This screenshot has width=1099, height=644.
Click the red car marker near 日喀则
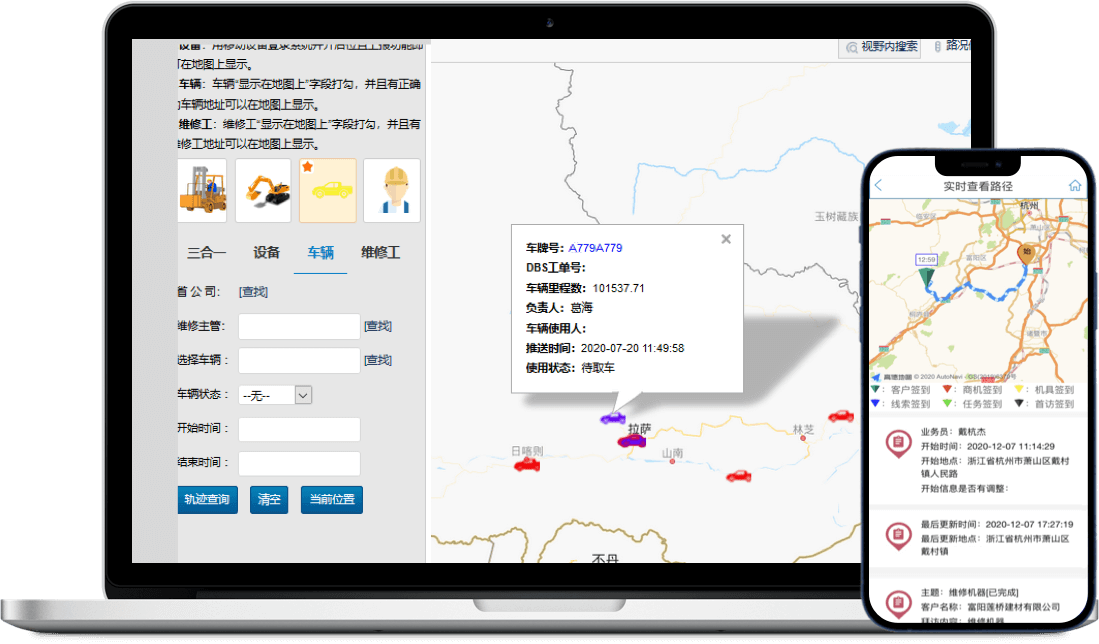point(527,465)
